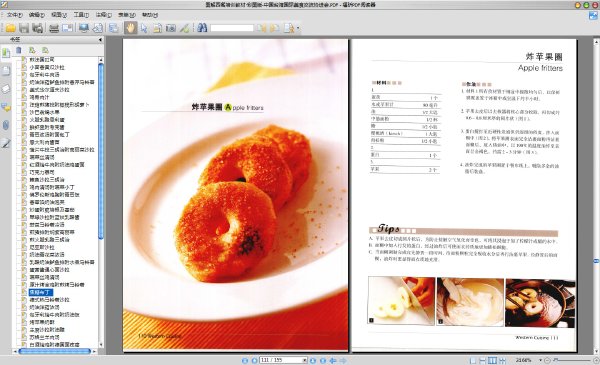Open the signatures pen side panel icon
This screenshot has width=600, height=365.
pyautogui.click(x=6, y=143)
